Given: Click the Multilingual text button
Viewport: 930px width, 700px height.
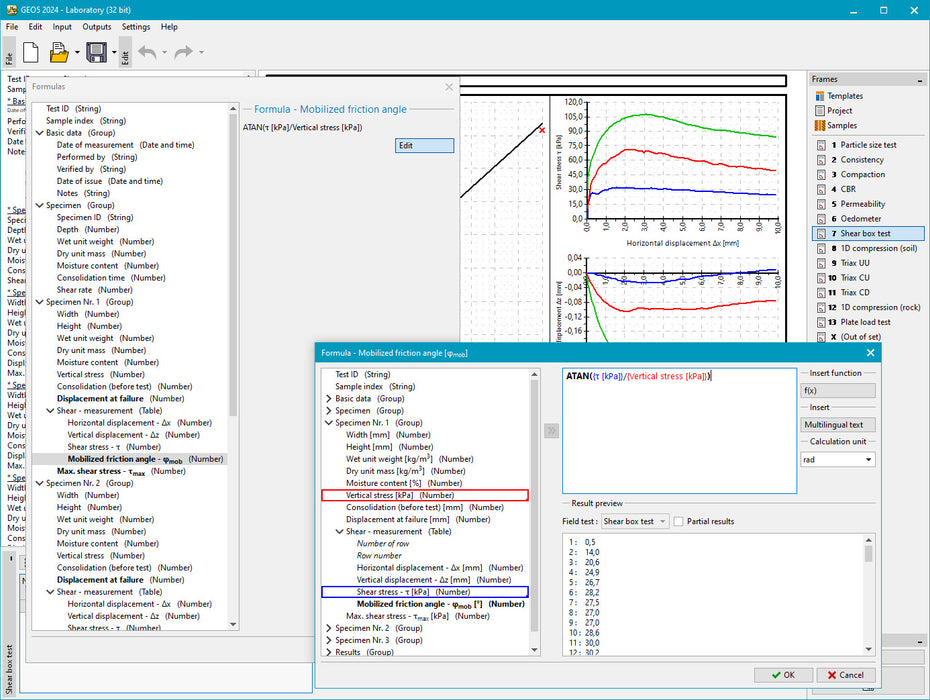Looking at the screenshot, I should point(838,425).
